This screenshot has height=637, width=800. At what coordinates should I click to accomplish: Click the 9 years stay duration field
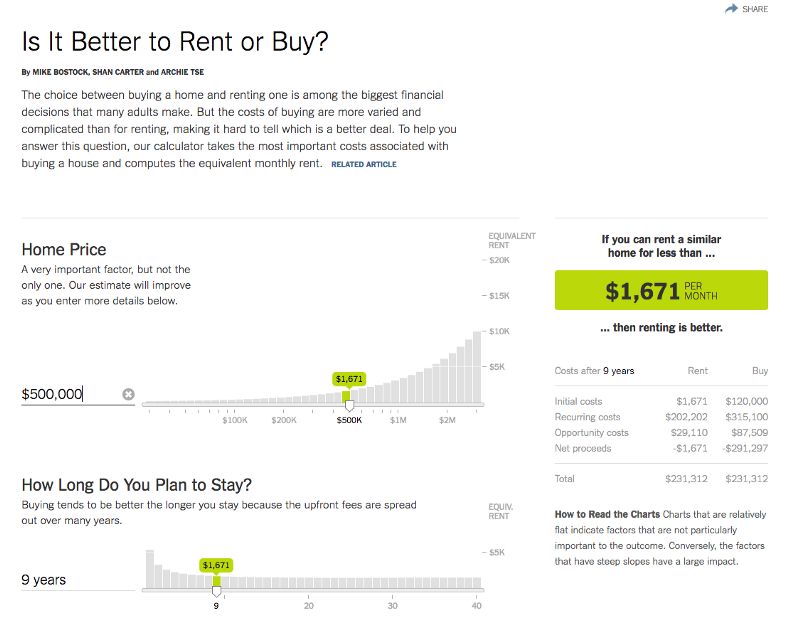pos(78,580)
